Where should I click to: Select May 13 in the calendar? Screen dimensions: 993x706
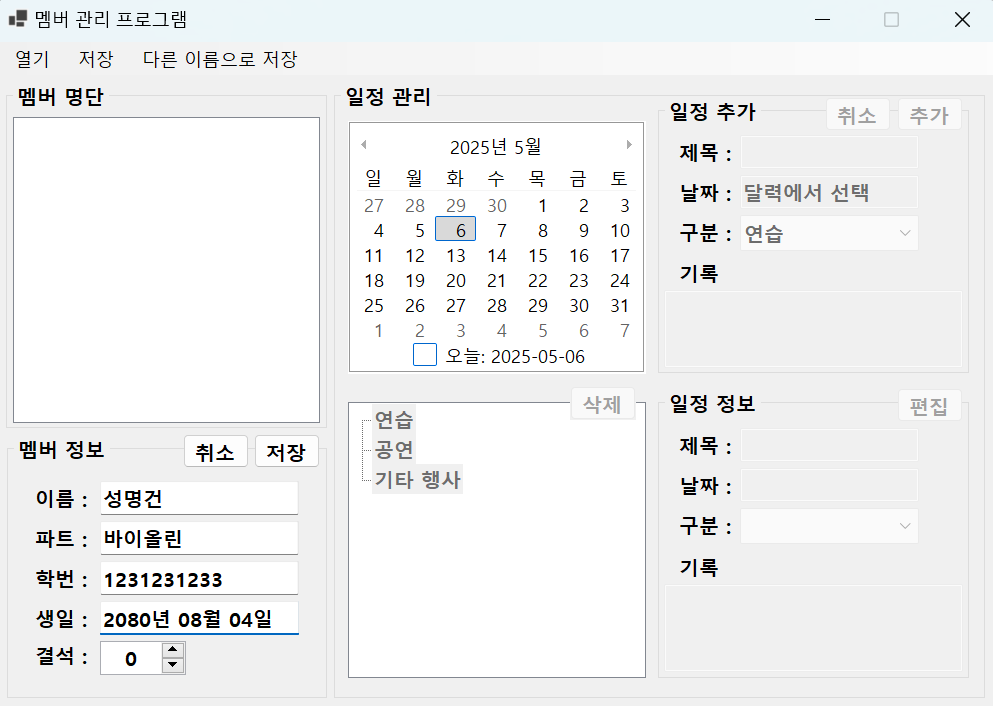point(455,255)
